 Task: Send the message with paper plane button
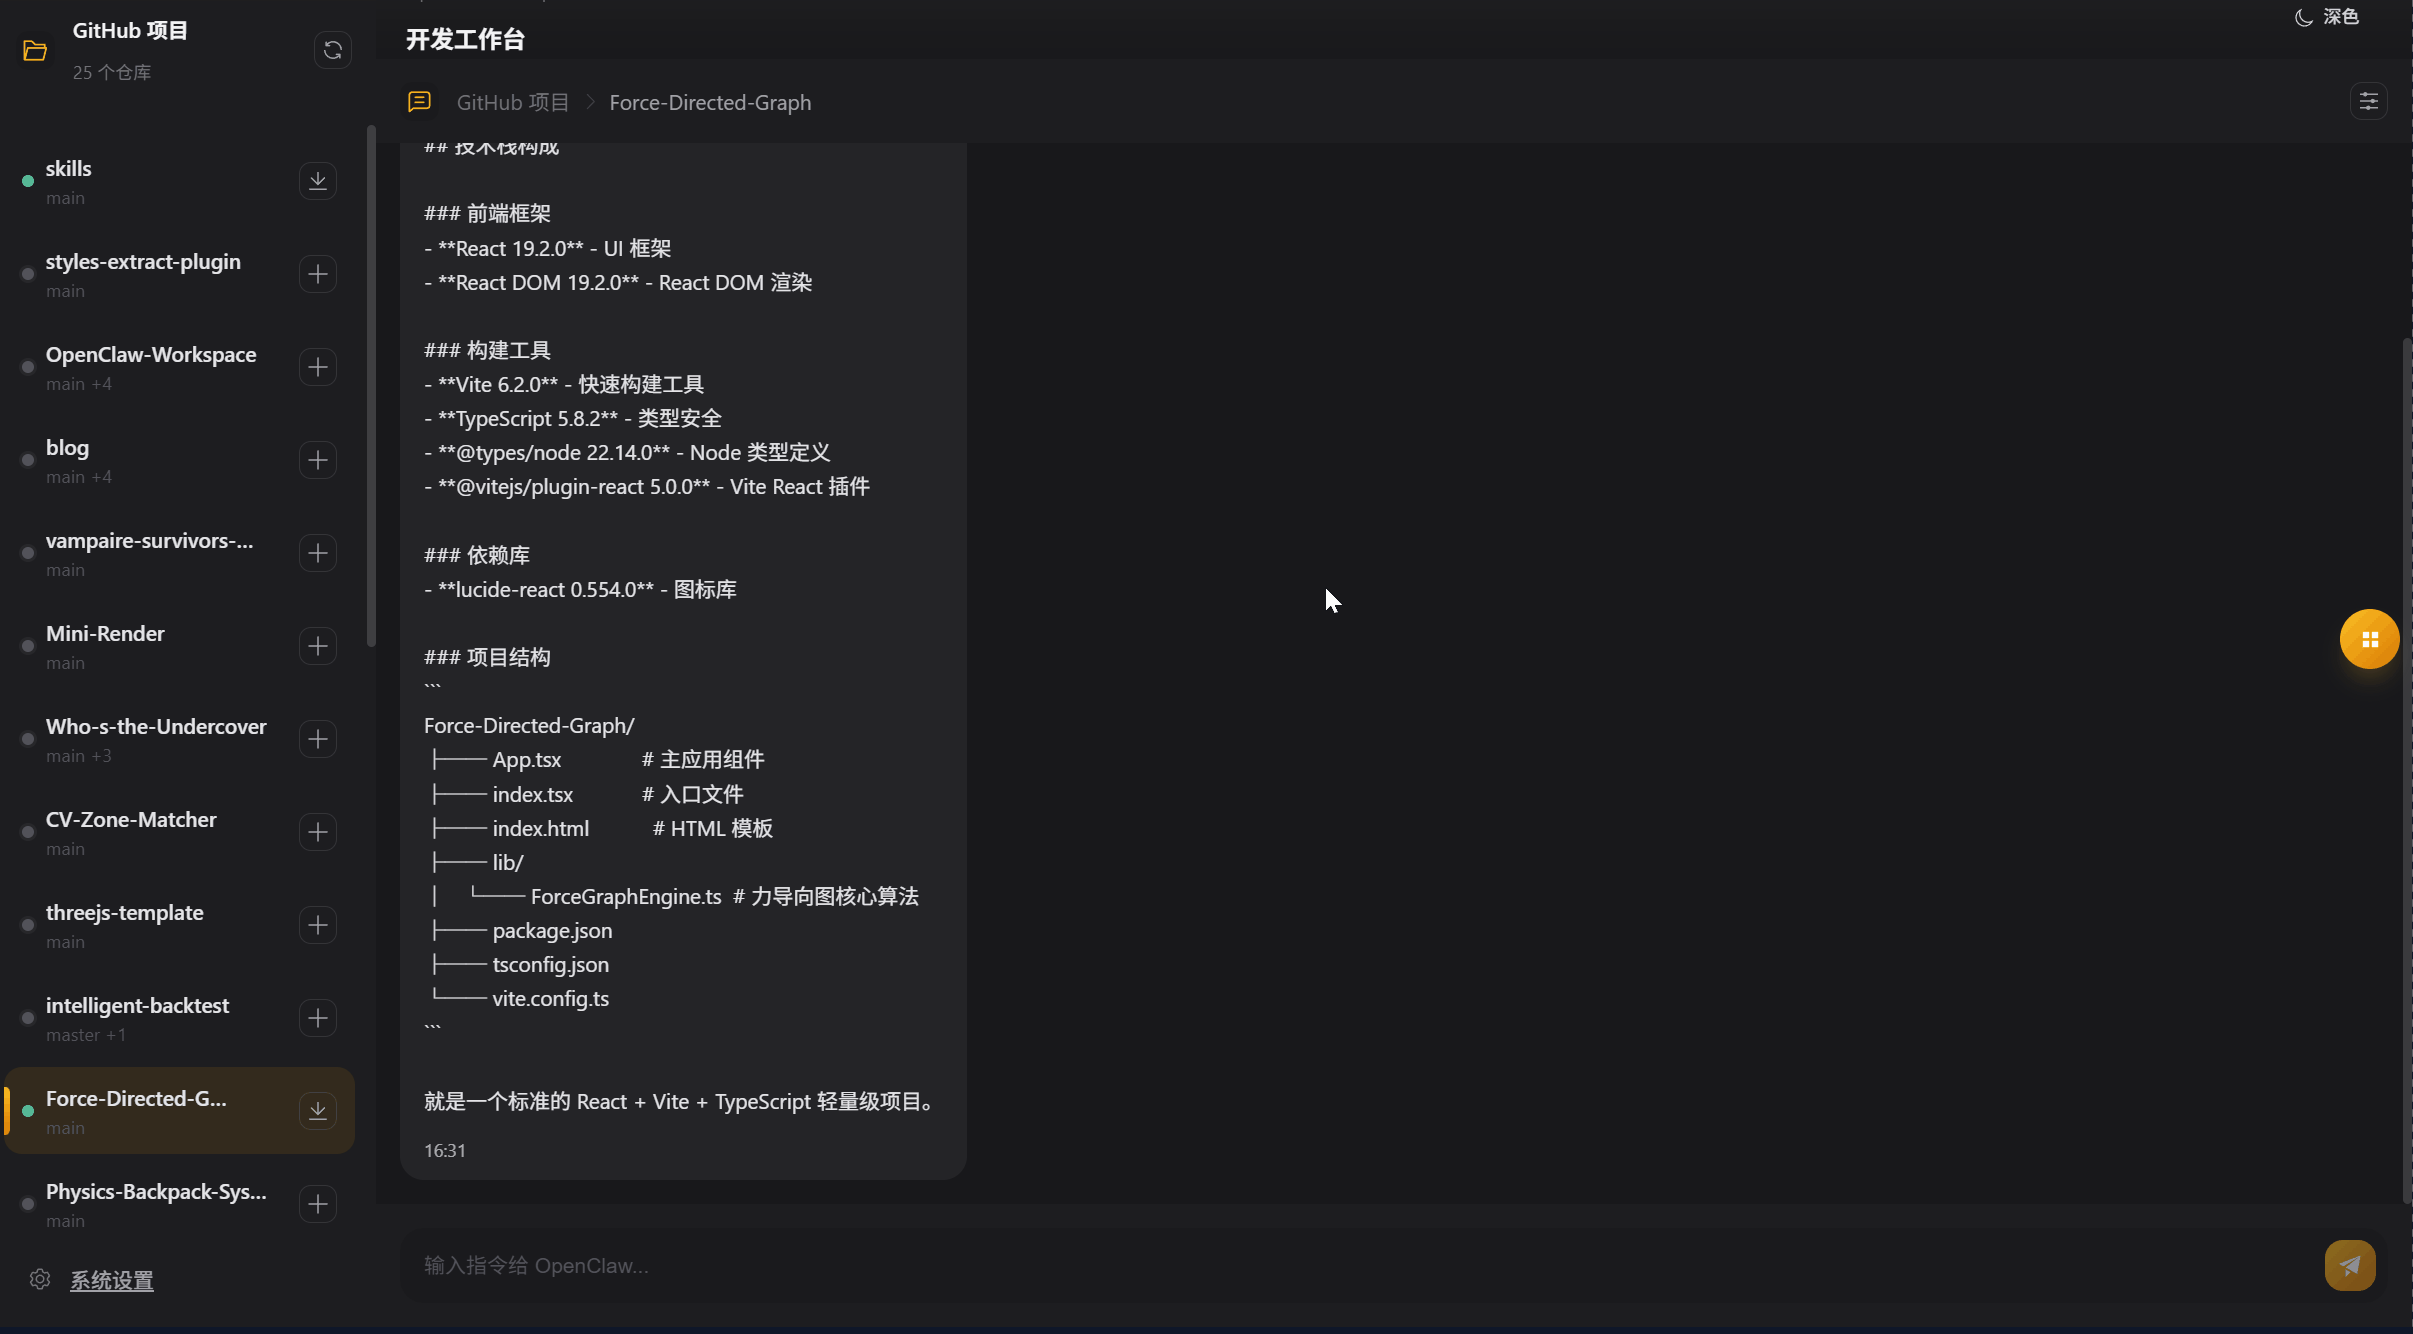[2350, 1265]
